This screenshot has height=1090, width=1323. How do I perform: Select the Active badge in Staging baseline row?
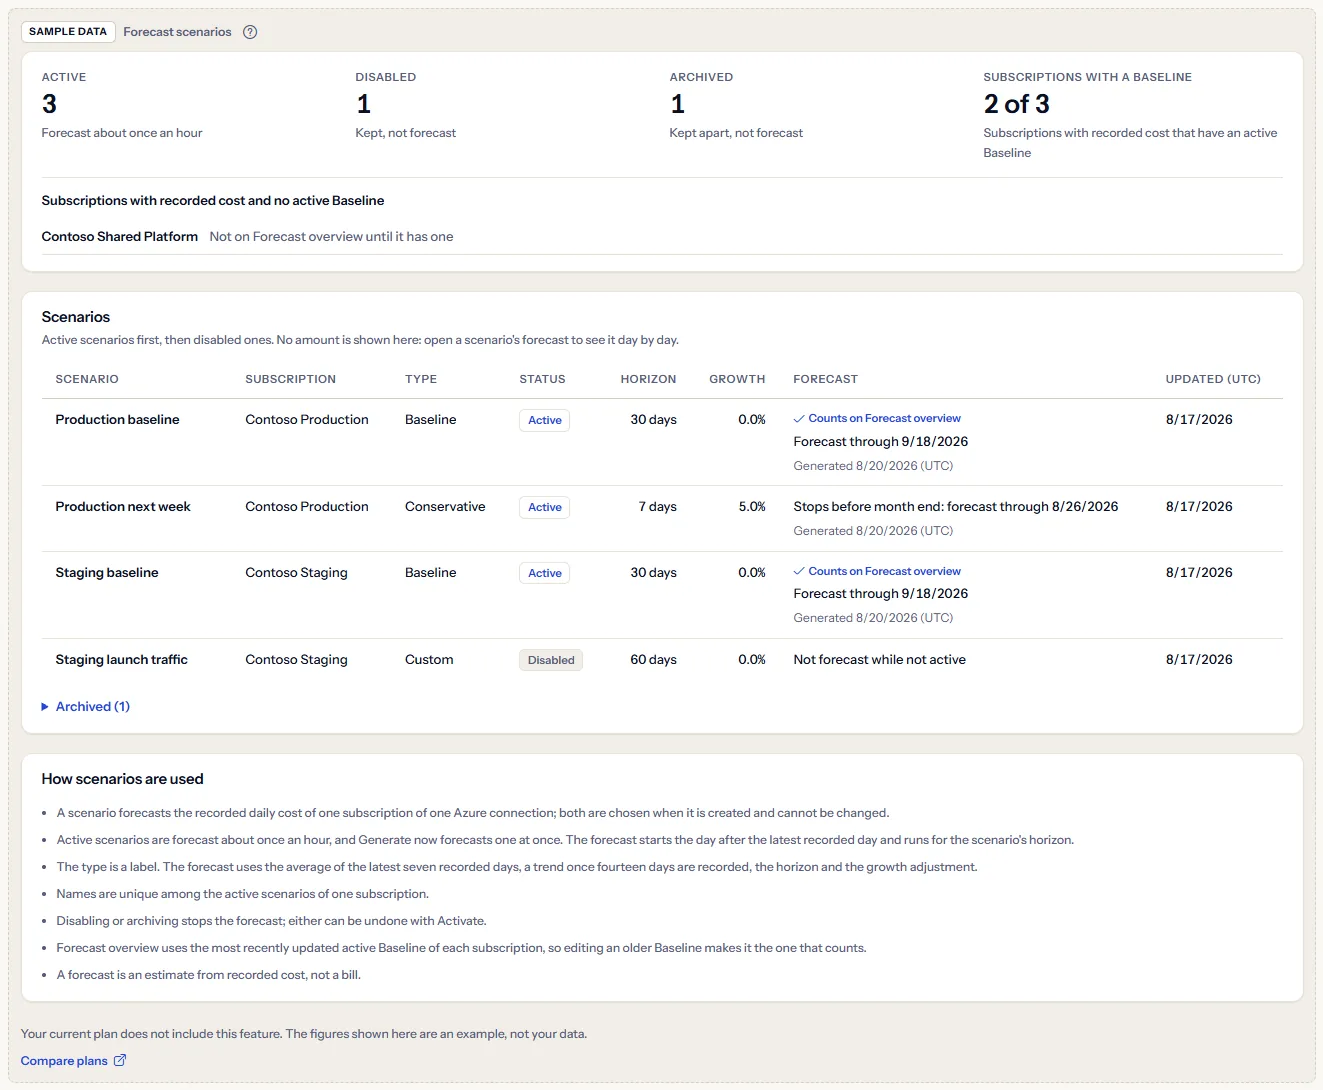pyautogui.click(x=545, y=574)
